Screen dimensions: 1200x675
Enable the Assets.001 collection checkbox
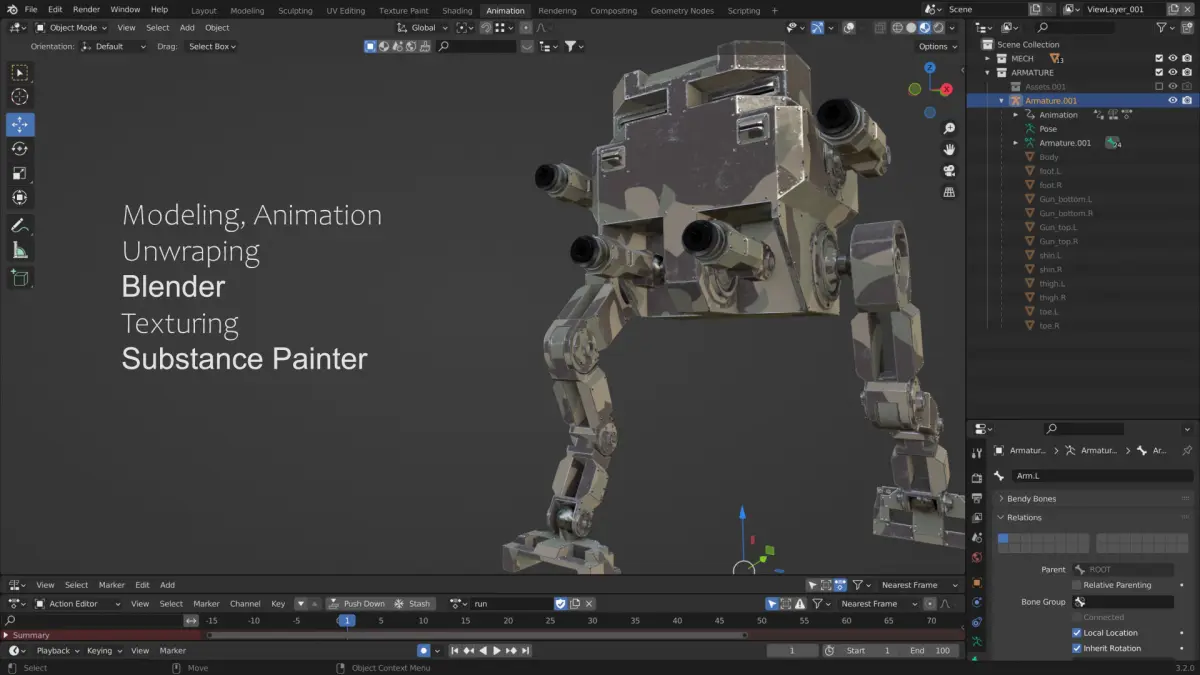pos(1159,87)
